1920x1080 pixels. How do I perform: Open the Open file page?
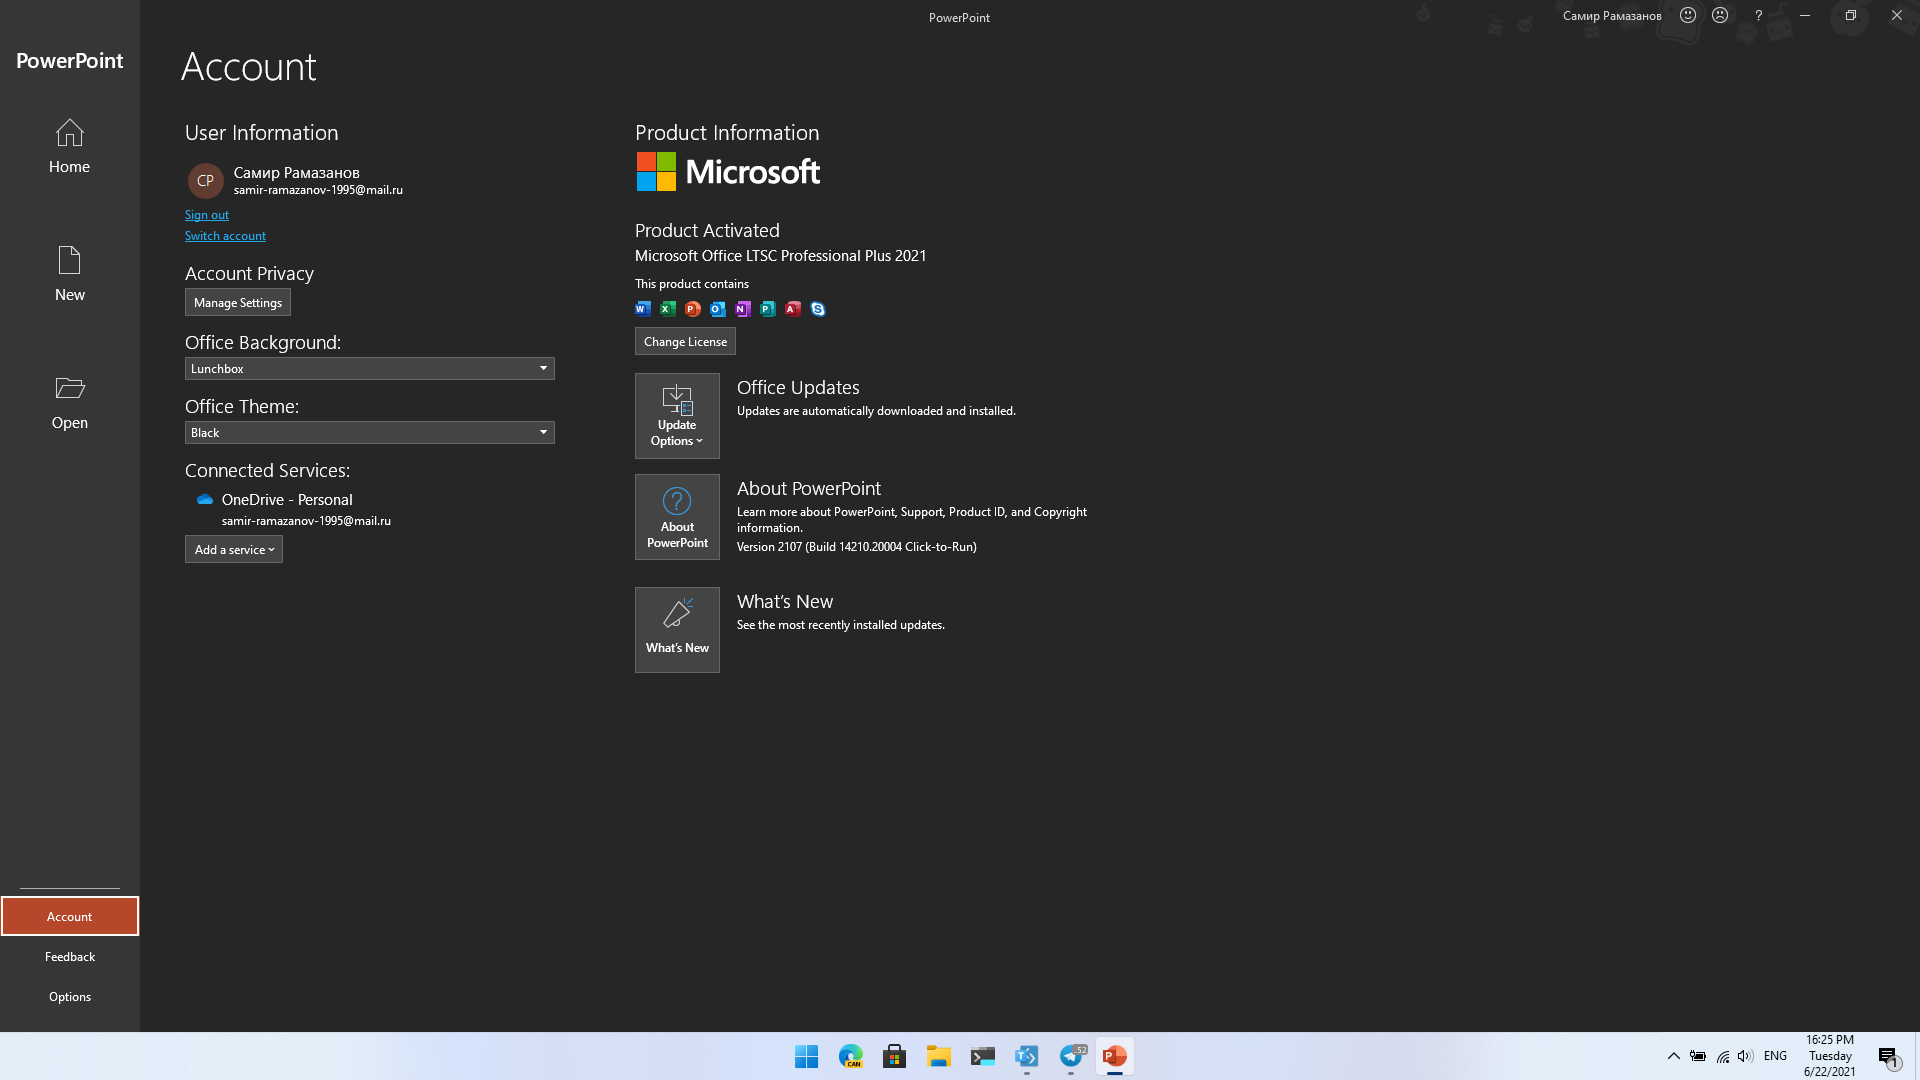point(69,402)
